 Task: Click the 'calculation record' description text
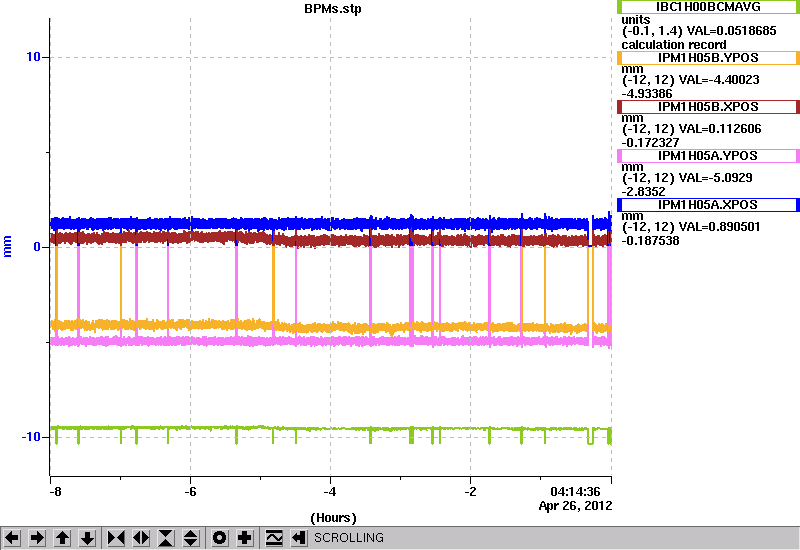click(x=674, y=45)
